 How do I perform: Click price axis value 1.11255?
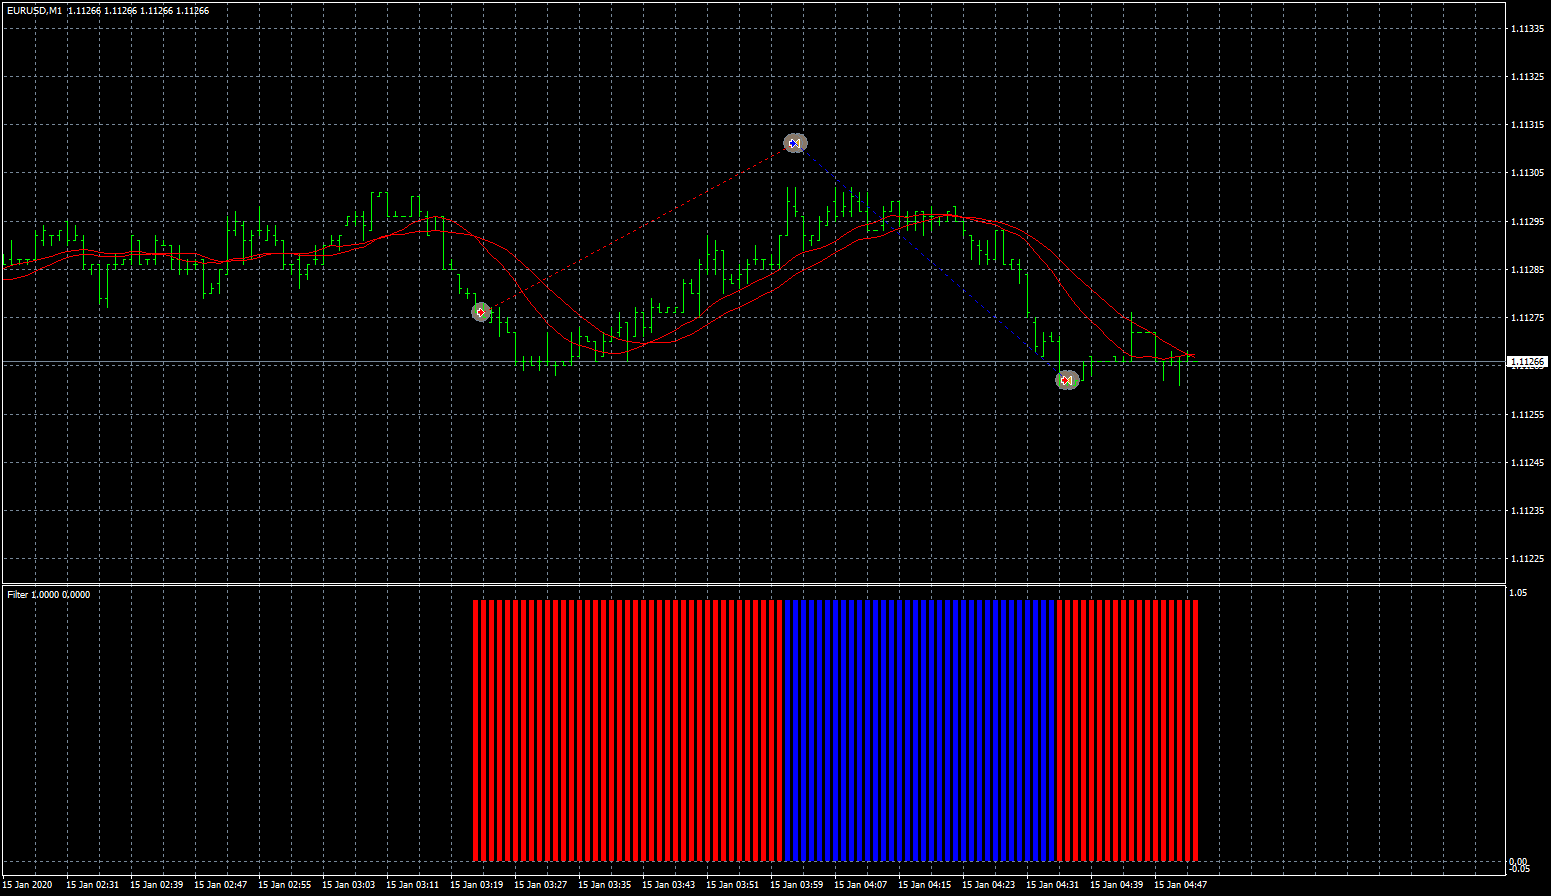coord(1526,414)
